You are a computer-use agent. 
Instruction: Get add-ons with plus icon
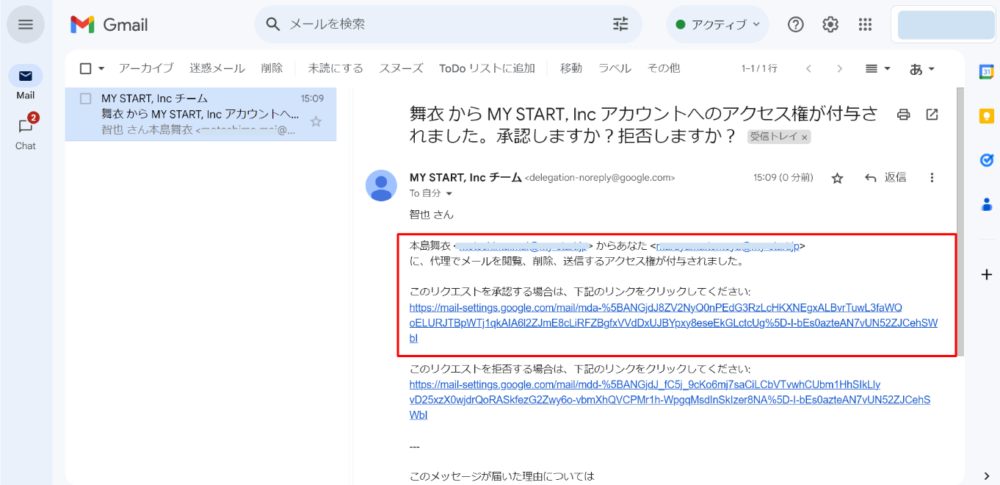coord(987,275)
